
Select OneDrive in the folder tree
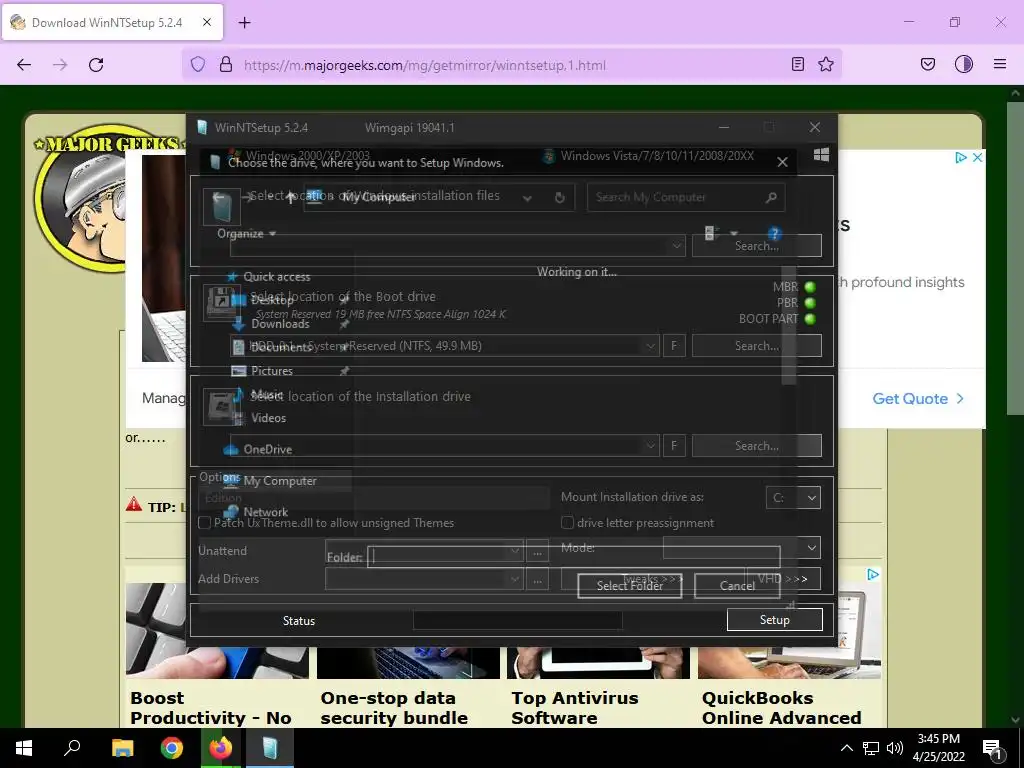pos(267,449)
